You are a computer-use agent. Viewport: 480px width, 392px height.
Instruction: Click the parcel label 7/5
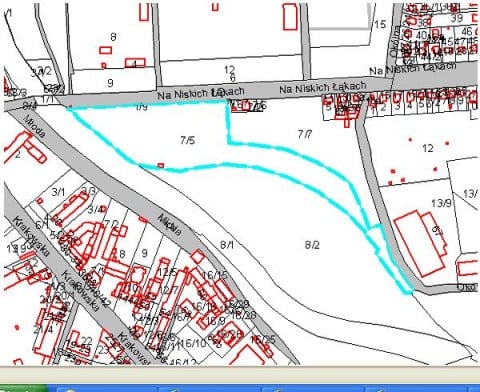click(x=187, y=140)
